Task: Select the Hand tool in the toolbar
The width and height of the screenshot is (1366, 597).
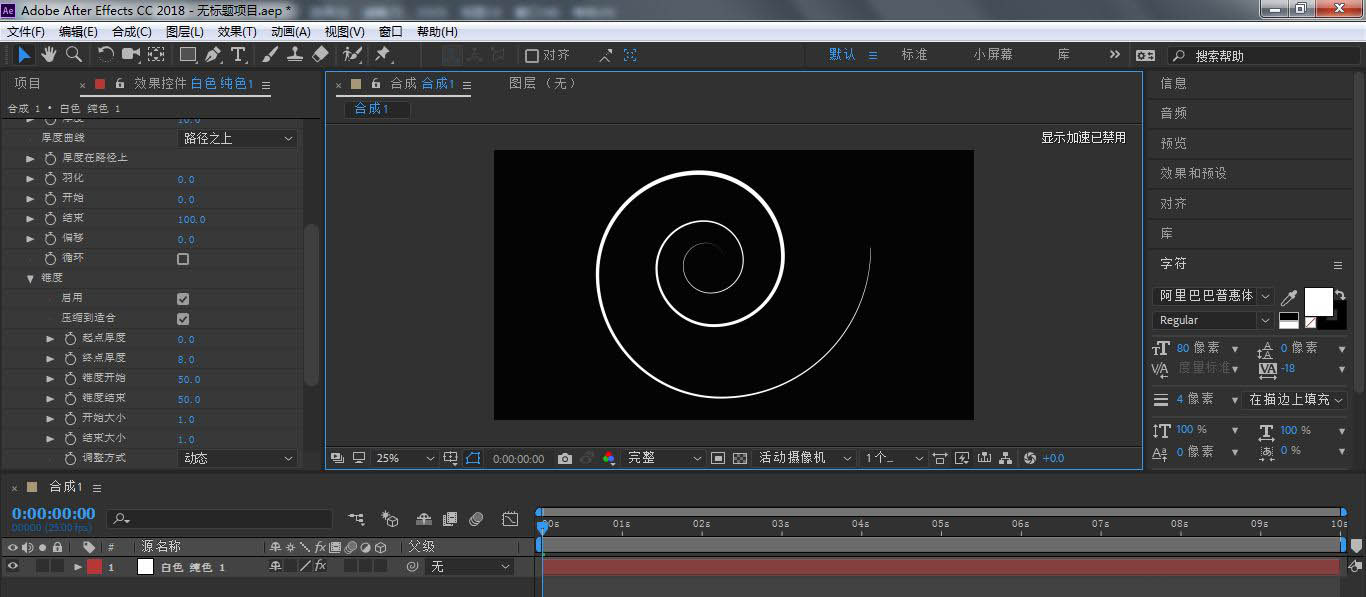Action: coord(48,55)
